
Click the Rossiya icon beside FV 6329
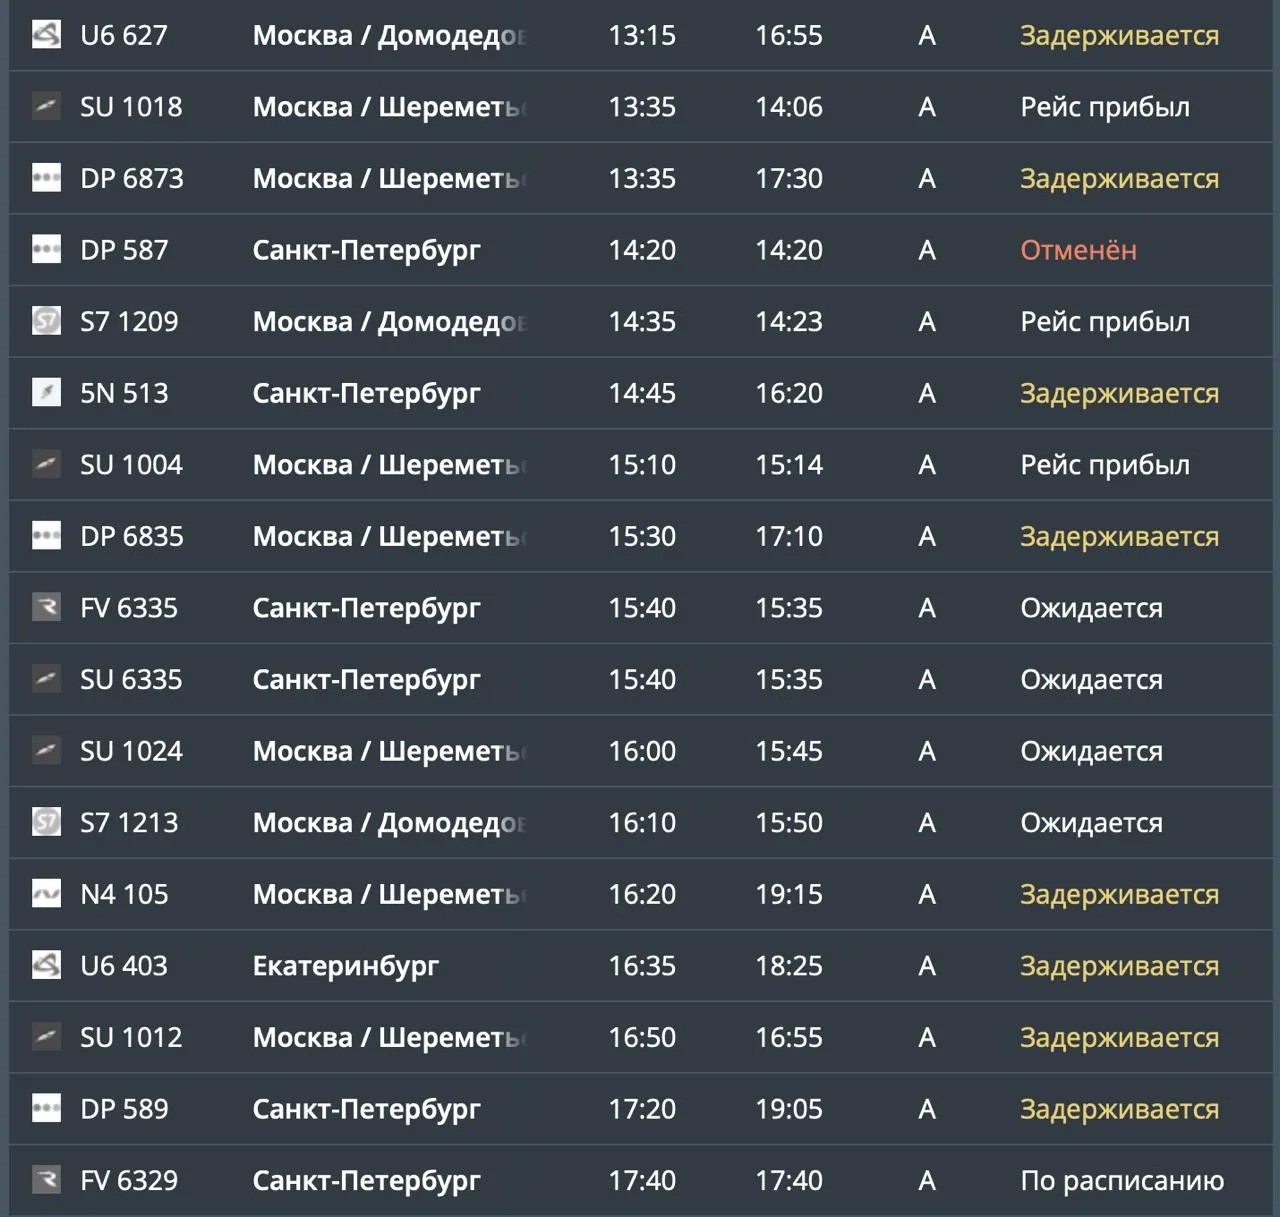point(46,1180)
